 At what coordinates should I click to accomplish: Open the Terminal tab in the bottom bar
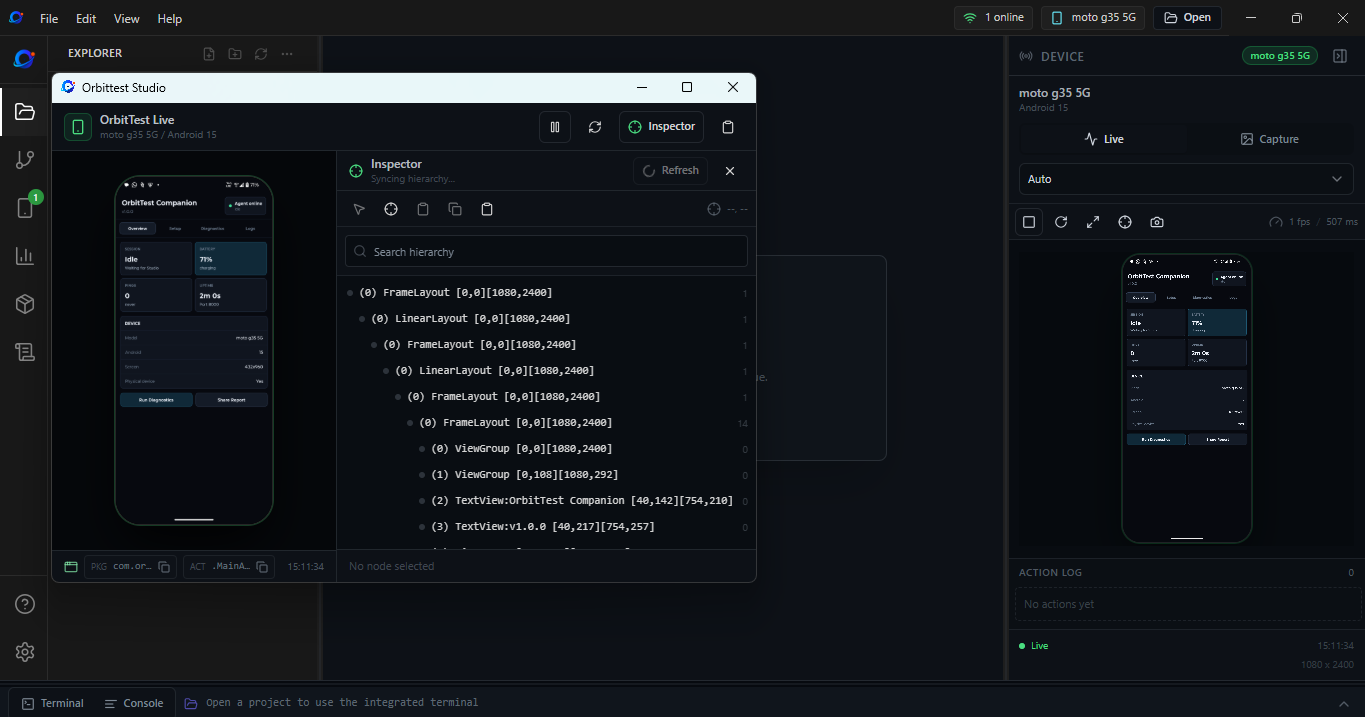click(53, 703)
